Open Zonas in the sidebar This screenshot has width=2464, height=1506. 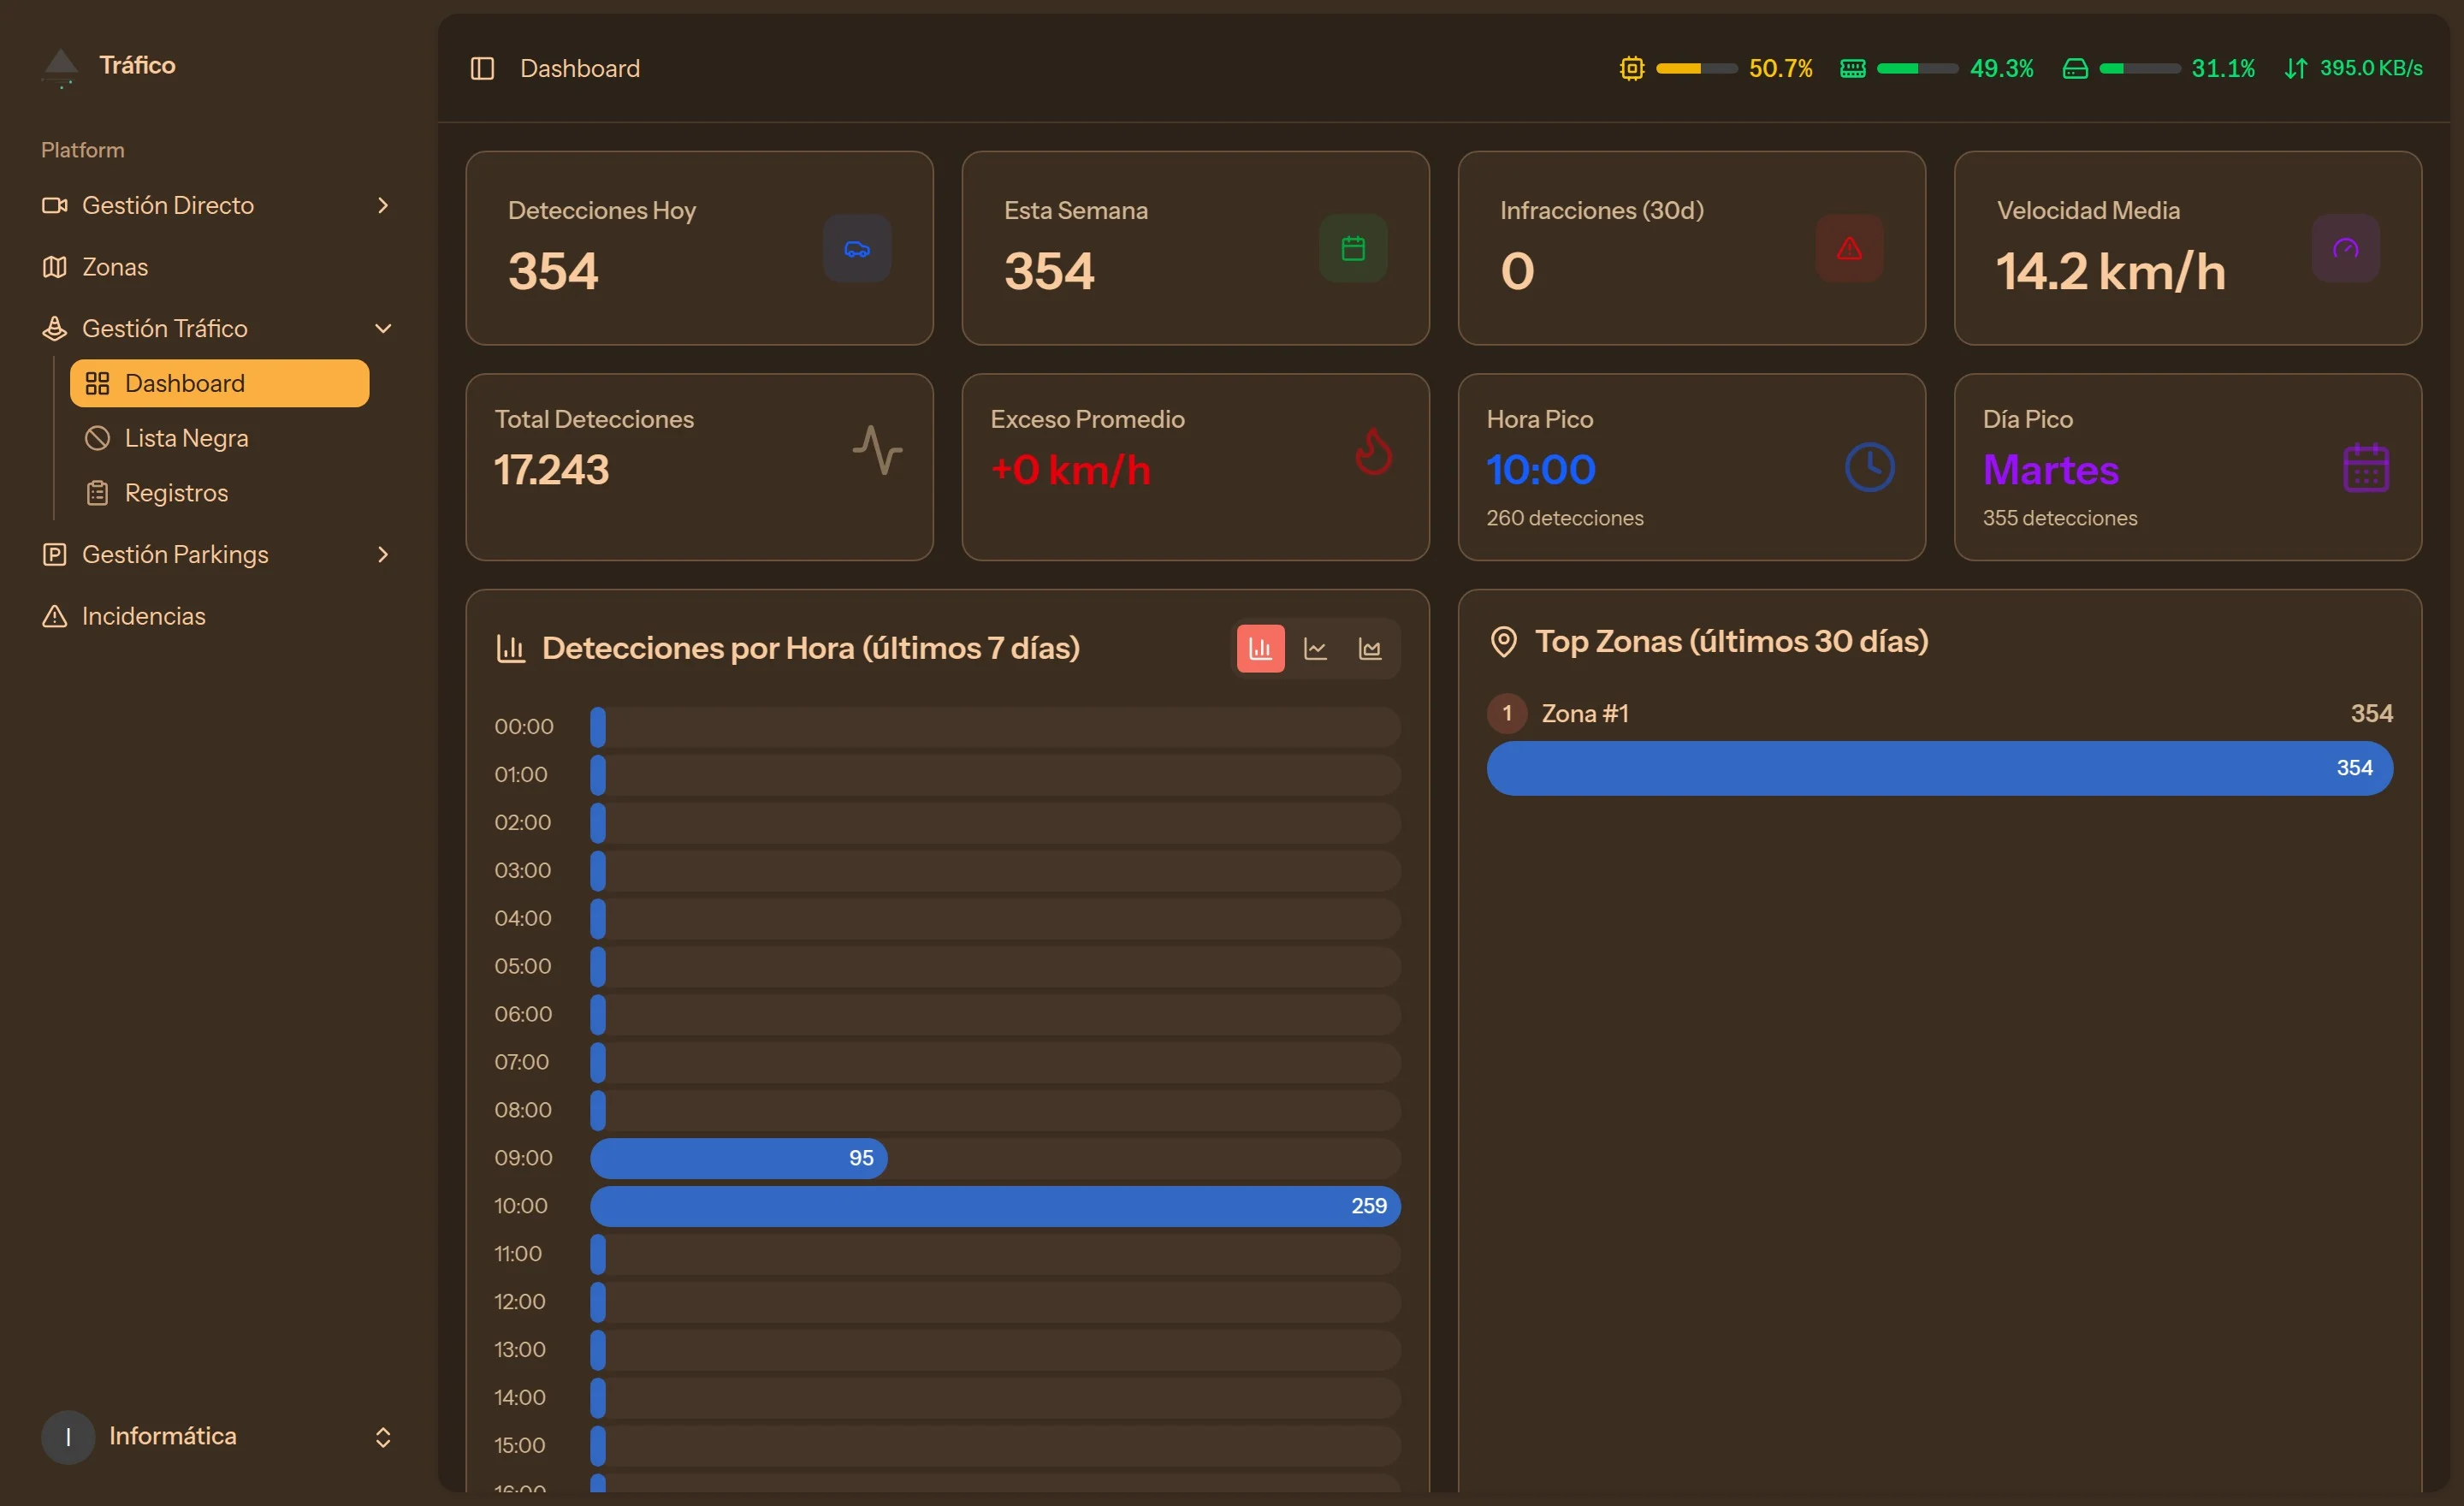(217, 267)
